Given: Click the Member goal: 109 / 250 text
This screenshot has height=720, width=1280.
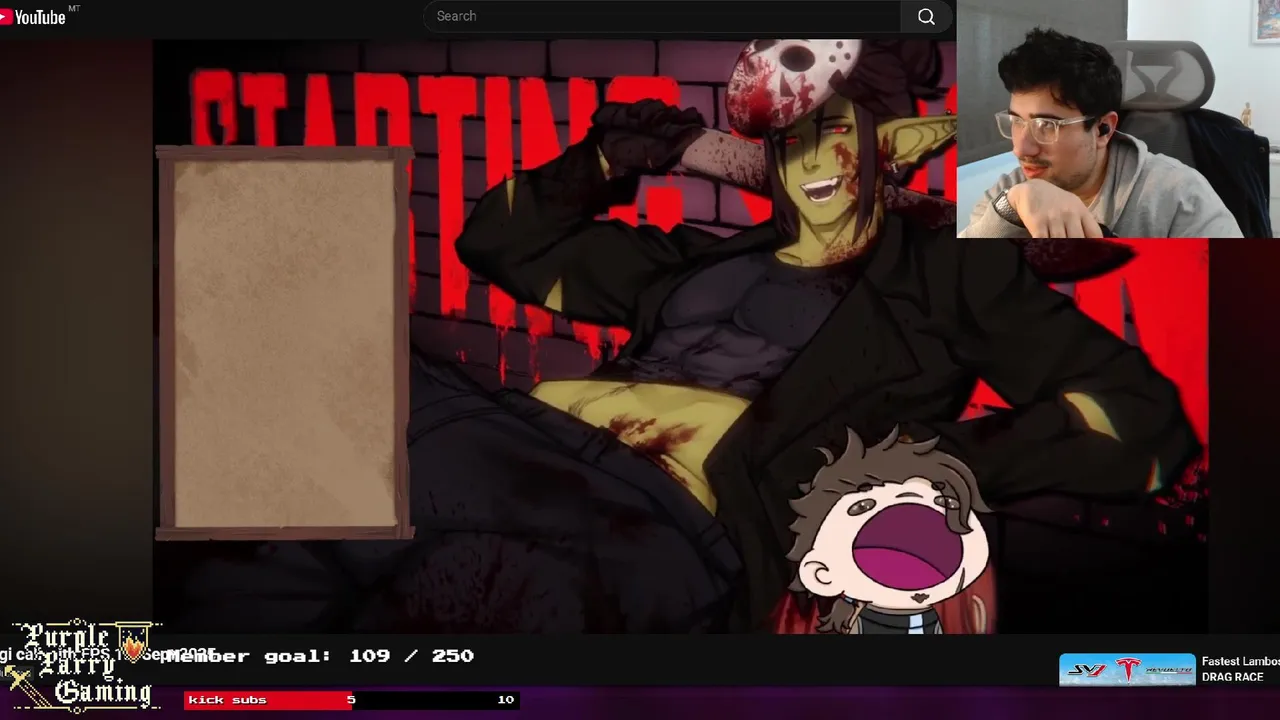Looking at the screenshot, I should 320,656.
